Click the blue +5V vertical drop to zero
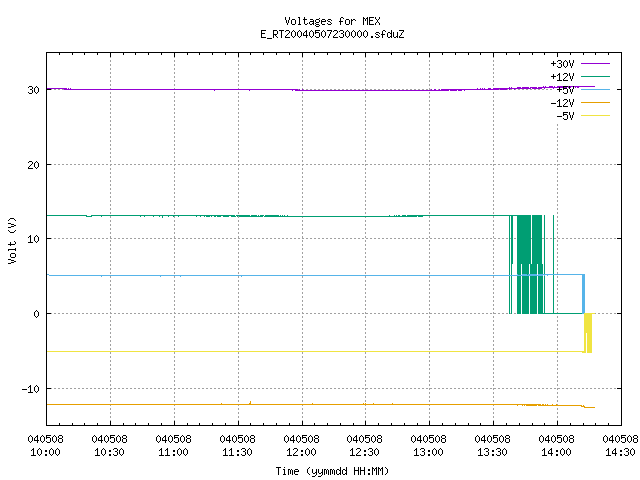This screenshot has width=640, height=480. point(584,294)
